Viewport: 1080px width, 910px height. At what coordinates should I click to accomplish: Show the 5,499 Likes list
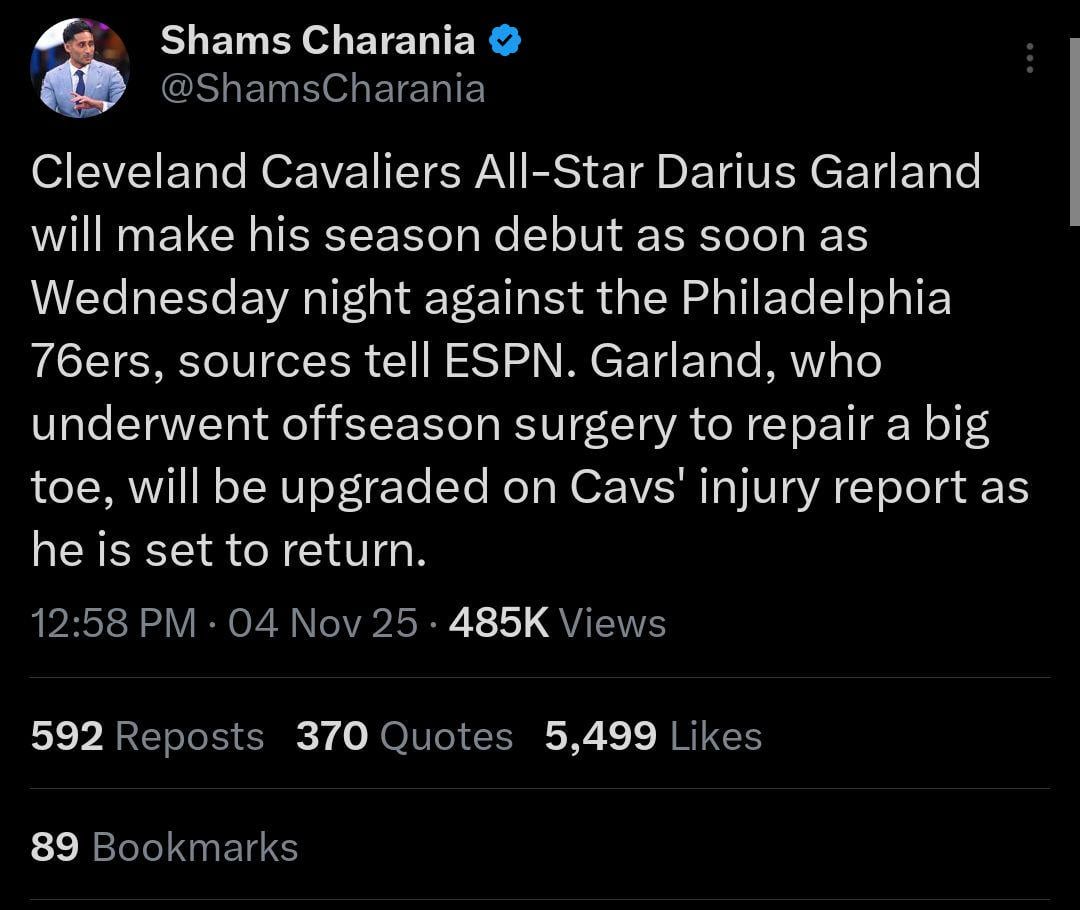pos(653,737)
